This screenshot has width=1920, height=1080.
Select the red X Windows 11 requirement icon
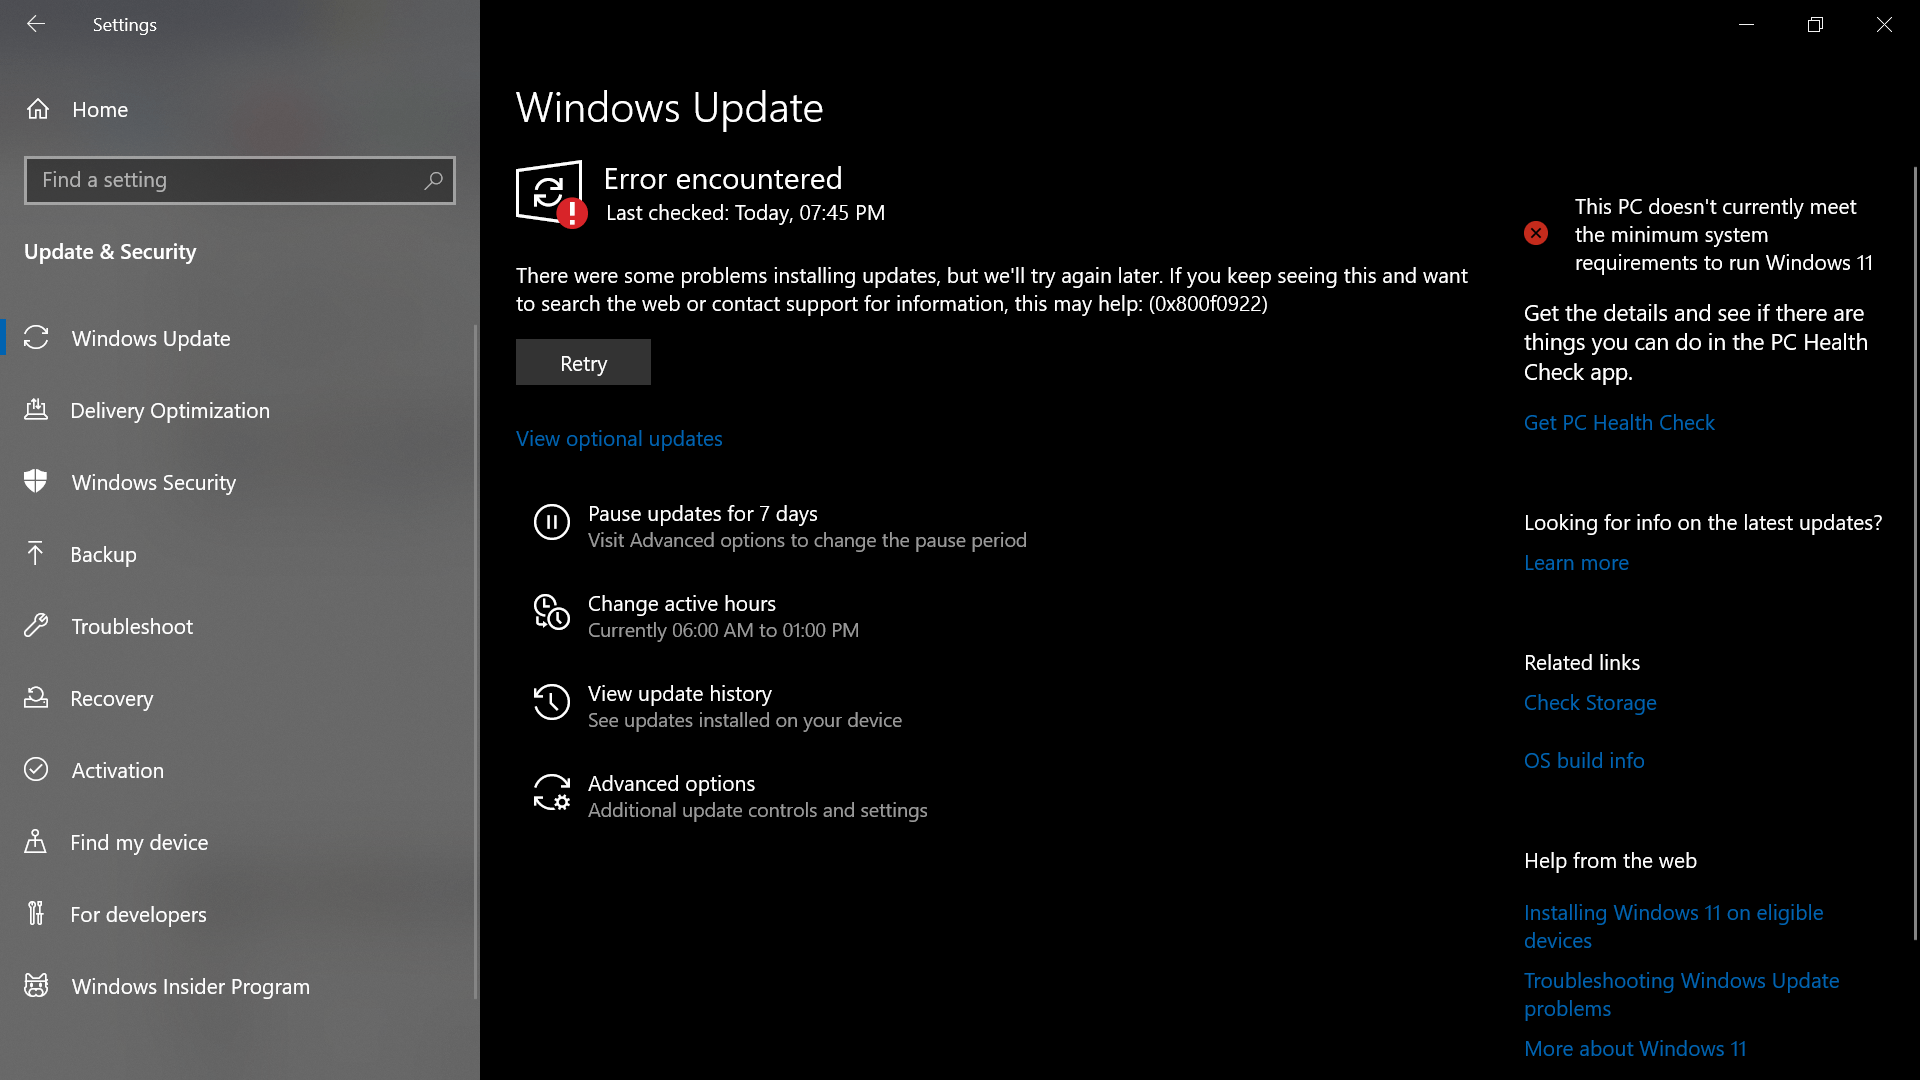coord(1536,233)
